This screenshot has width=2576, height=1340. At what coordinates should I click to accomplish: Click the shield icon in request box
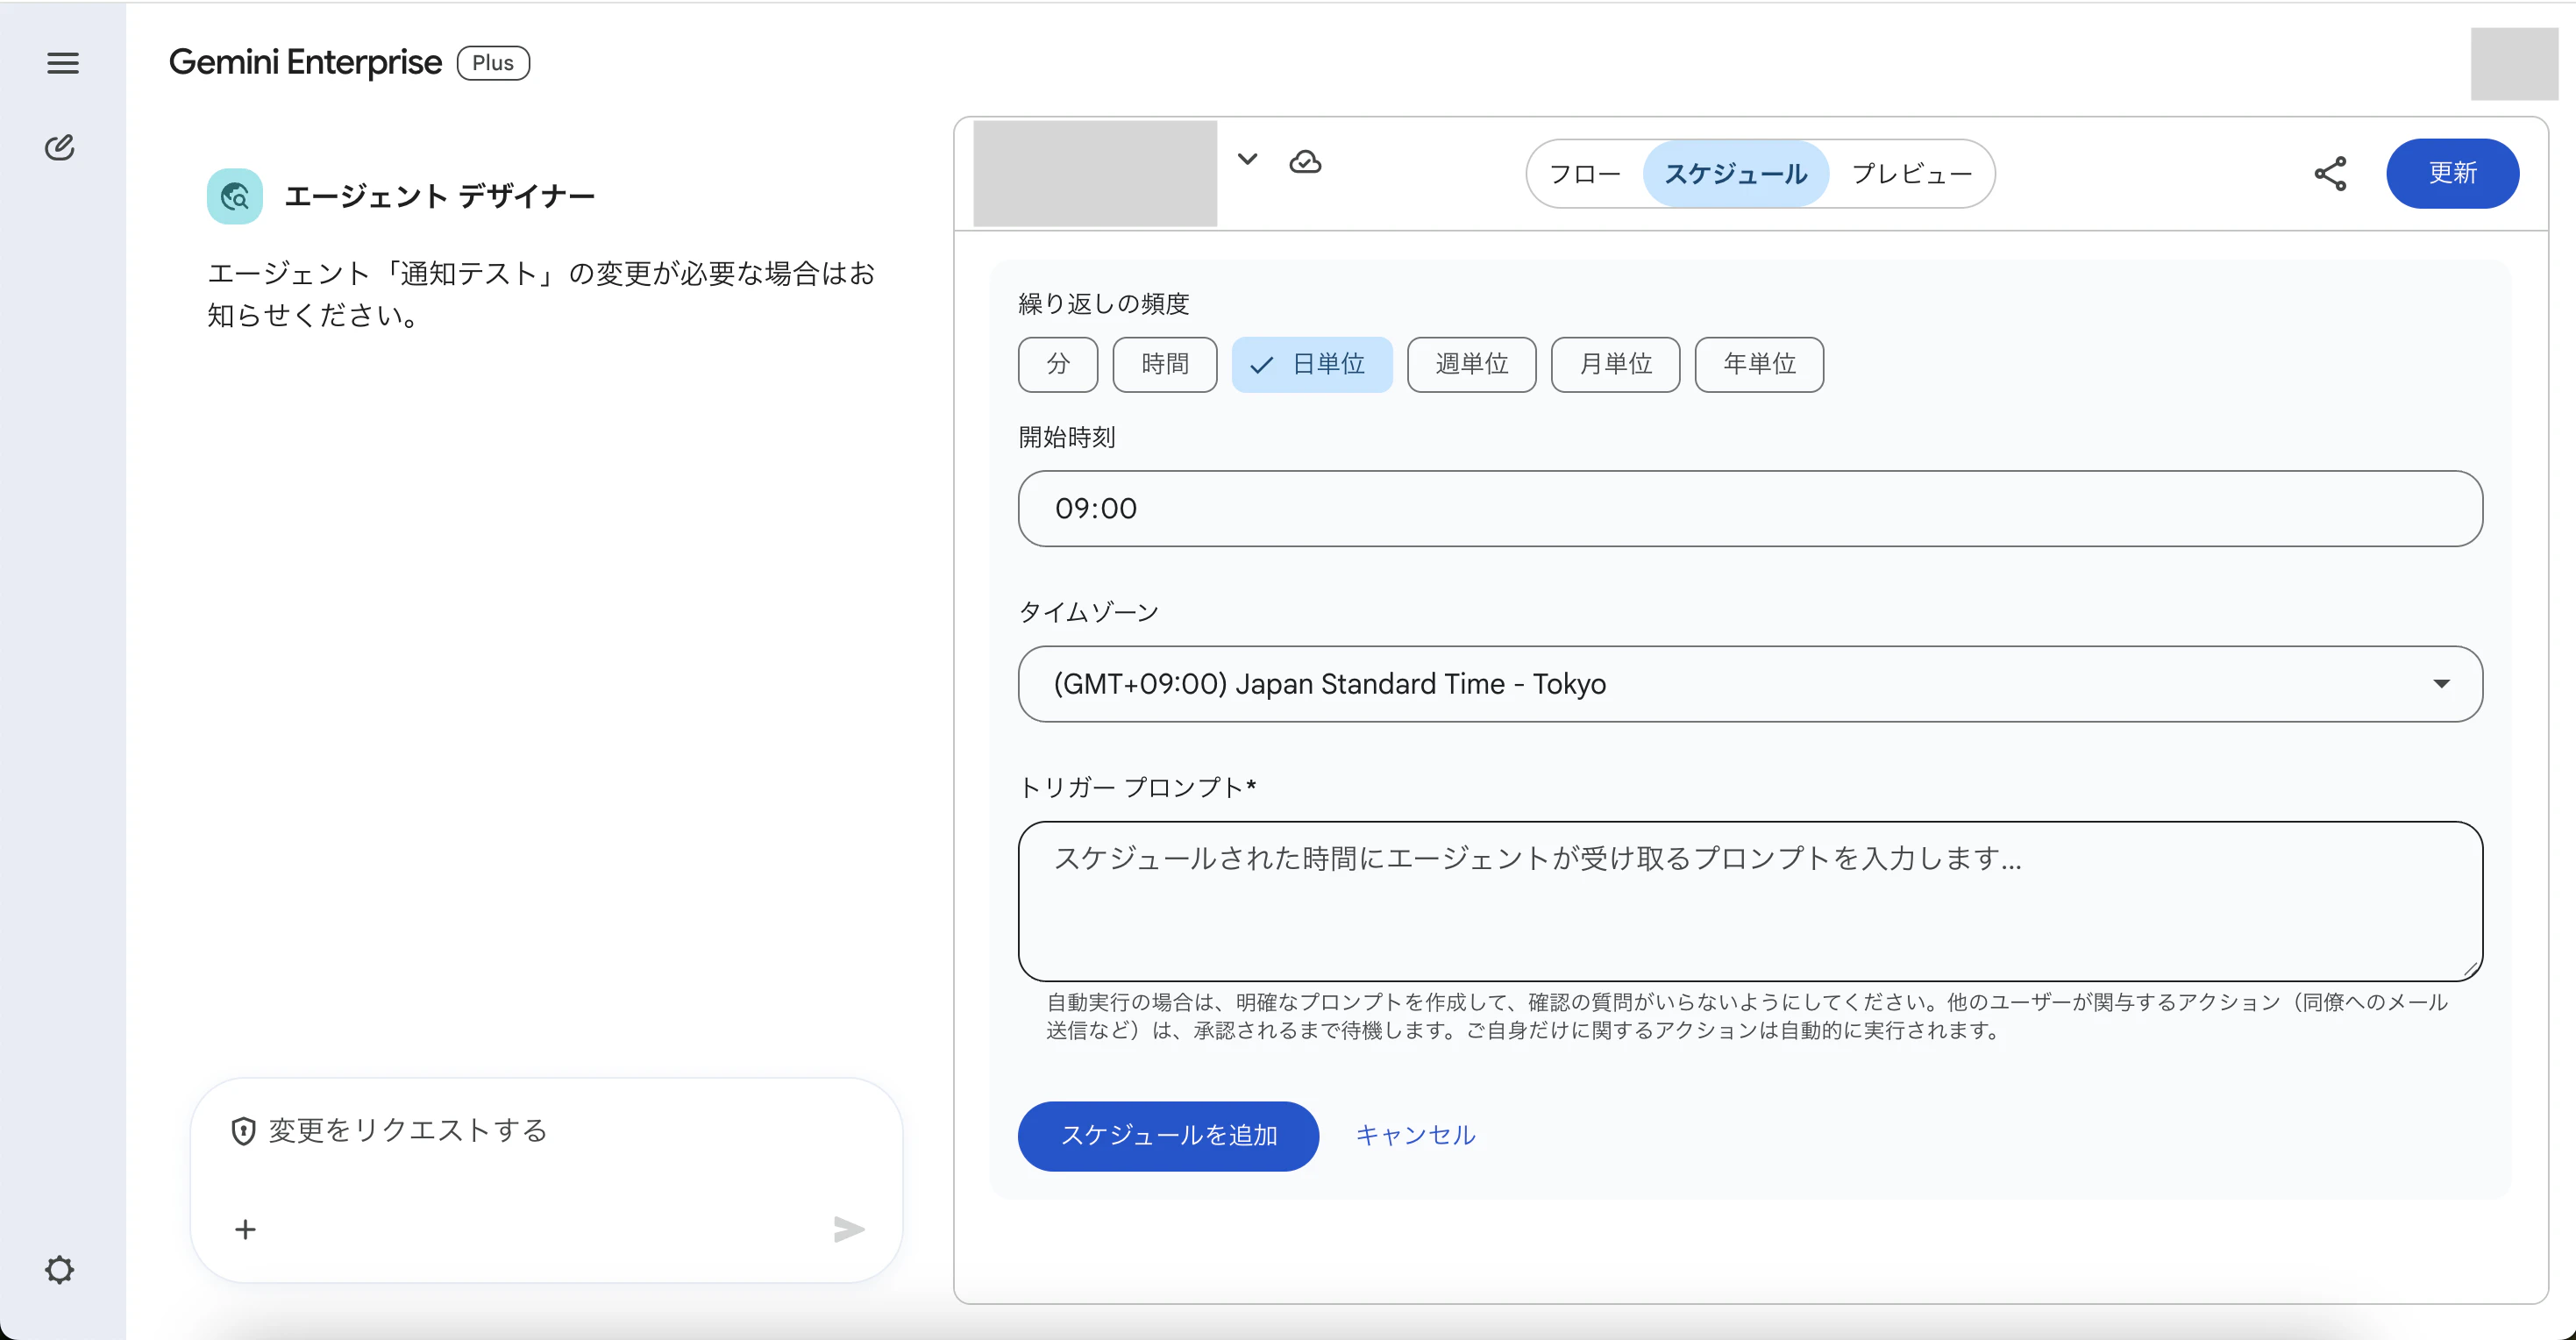coord(243,1131)
